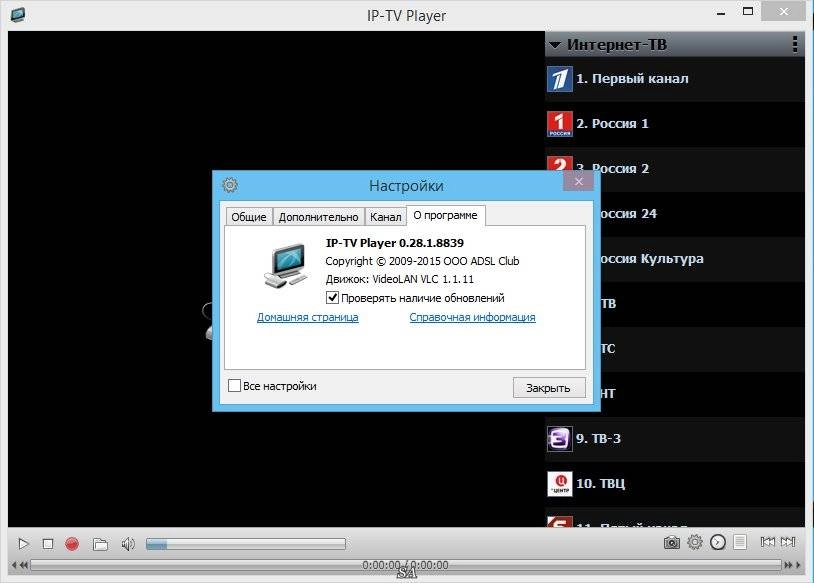The image size is (814, 583).
Task: Open file using the folder icon
Action: (x=100, y=544)
